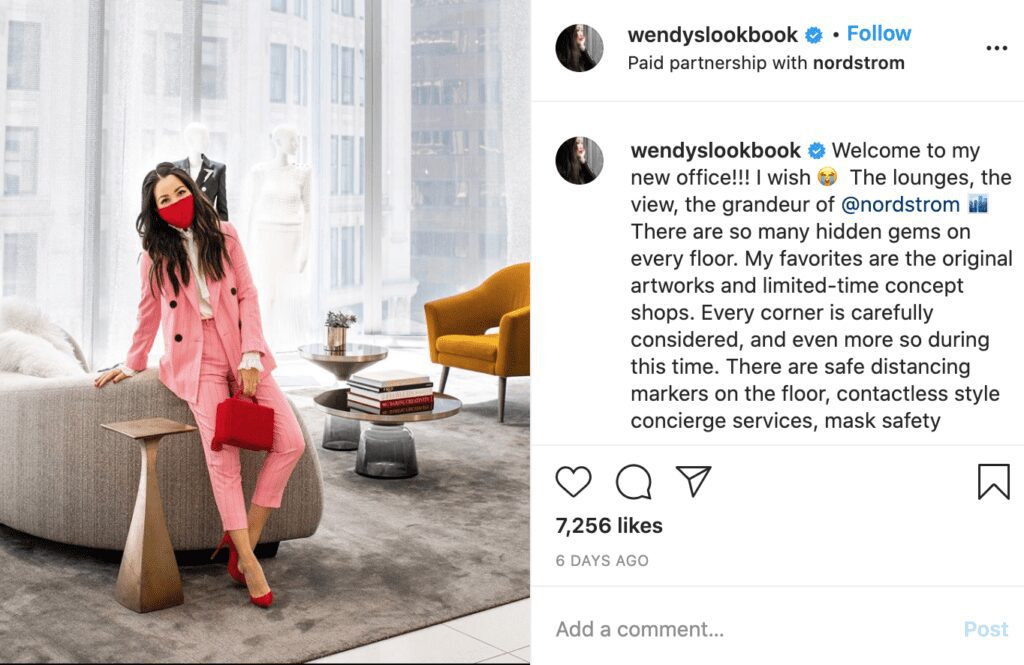
Task: Click the Follow link in the header
Action: (878, 33)
